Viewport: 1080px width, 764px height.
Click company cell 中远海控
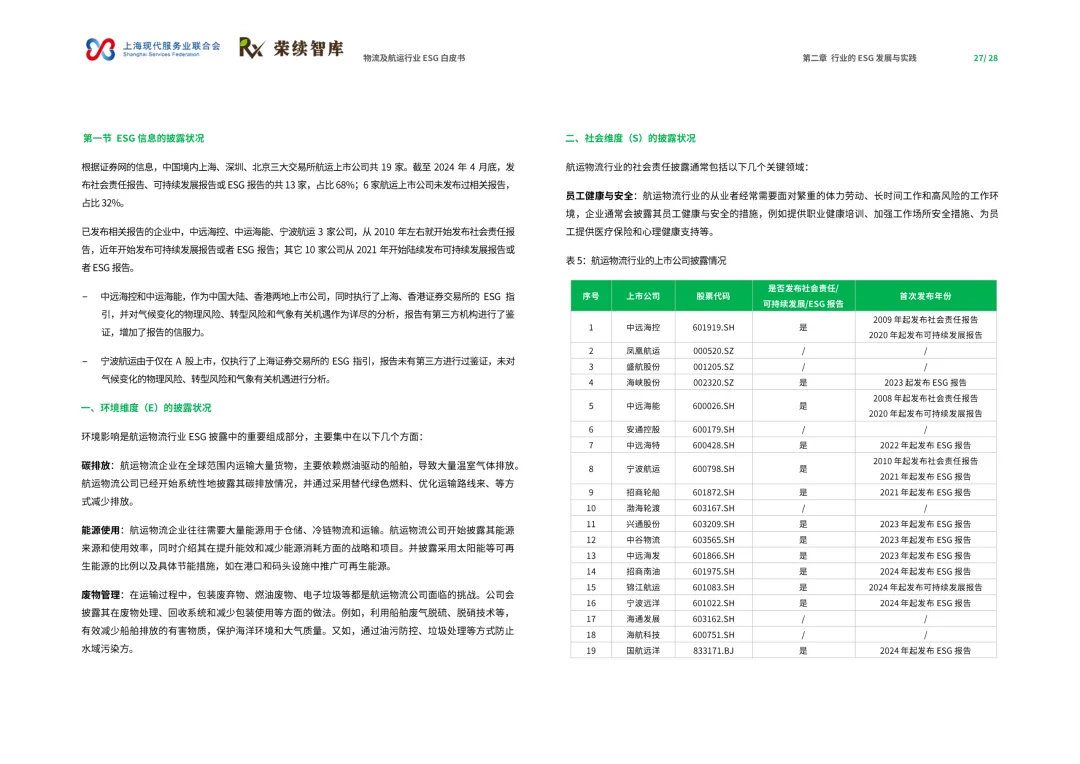coord(643,328)
